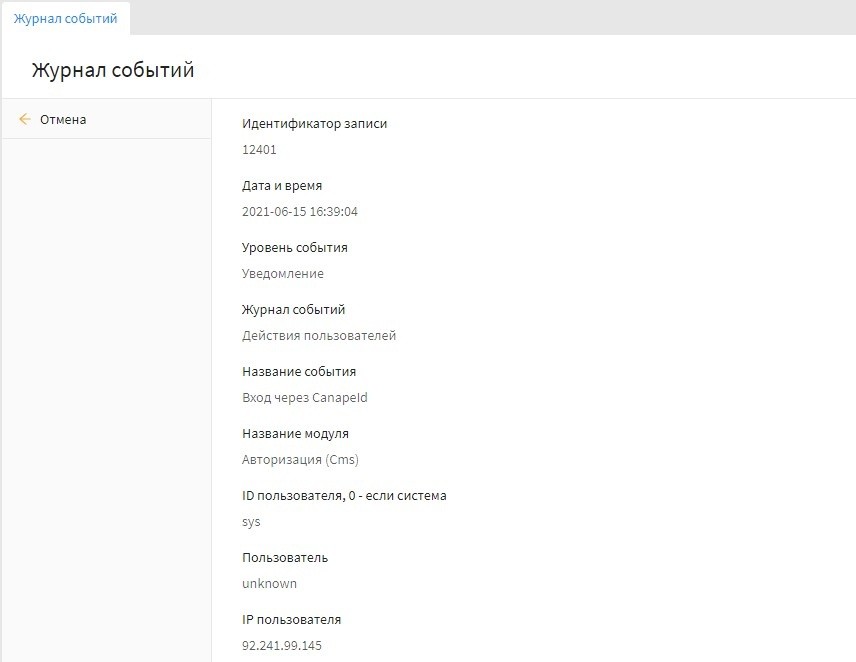
Task: Click the ID пользователя field label
Action: click(344, 496)
